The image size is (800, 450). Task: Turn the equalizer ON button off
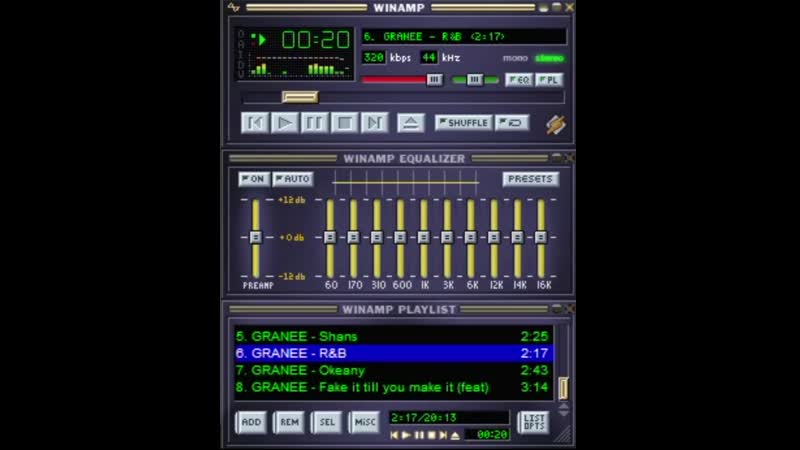pyautogui.click(x=253, y=179)
